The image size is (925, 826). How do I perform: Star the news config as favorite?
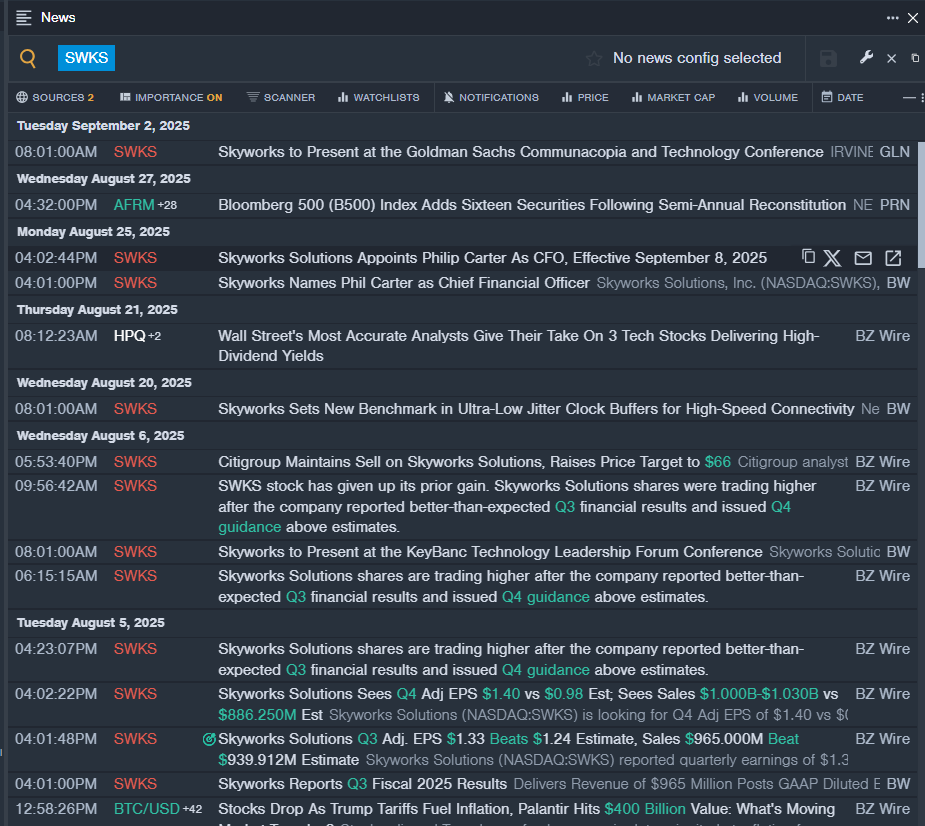tap(594, 58)
